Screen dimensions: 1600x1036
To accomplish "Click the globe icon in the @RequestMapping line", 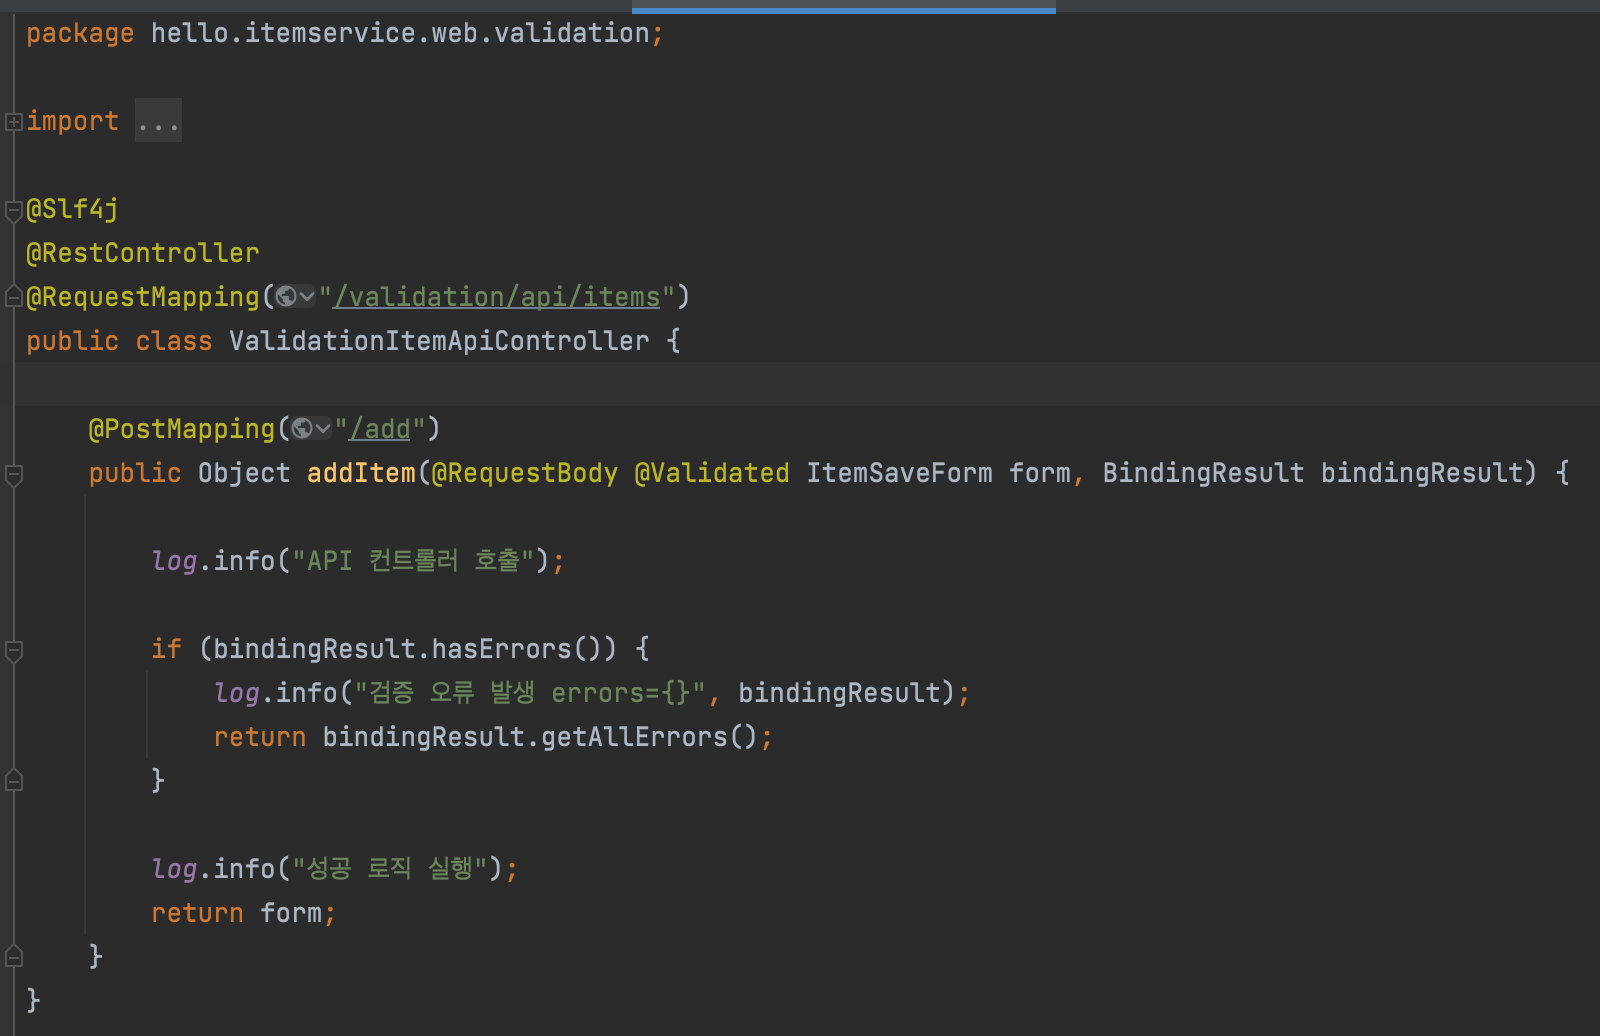I will point(286,297).
